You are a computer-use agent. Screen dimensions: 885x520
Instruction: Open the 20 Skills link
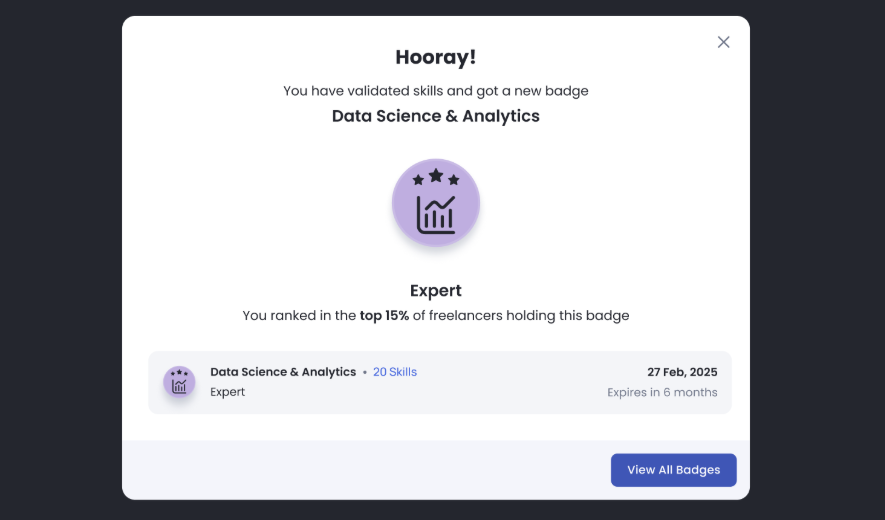tap(395, 372)
